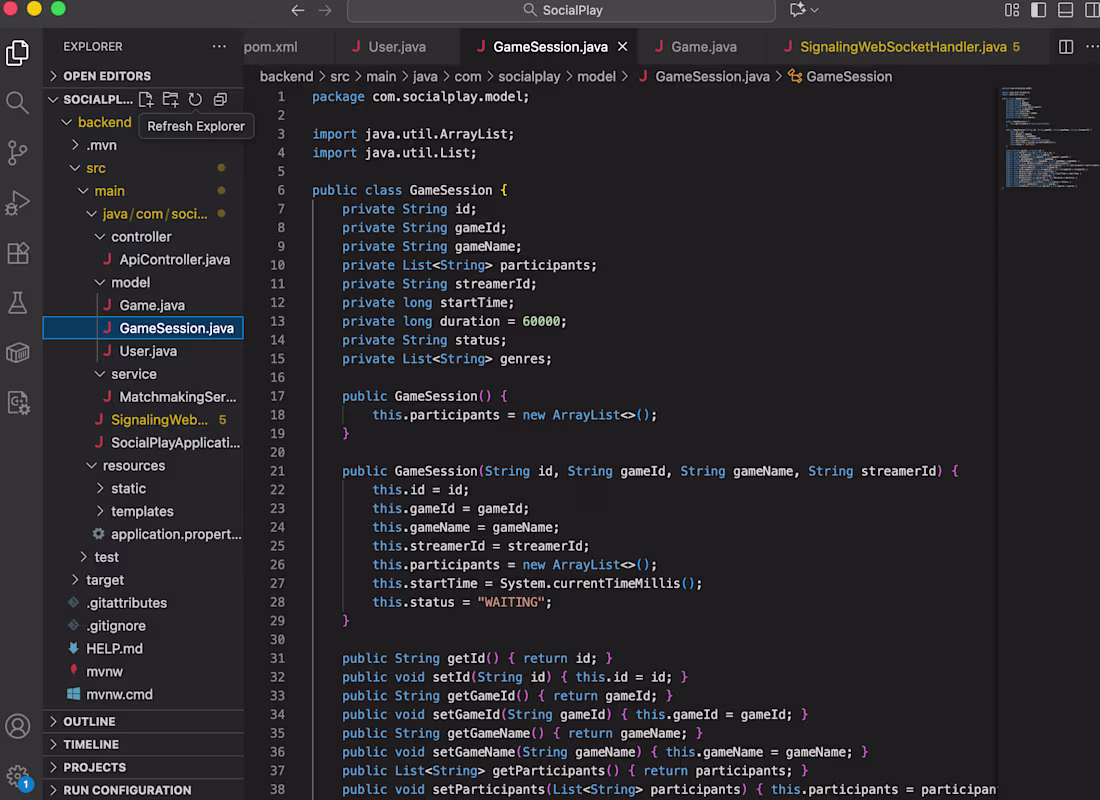Screen dimensions: 1100x800
Task: Open the file-with-gear activity bar icon
Action: click(18, 403)
